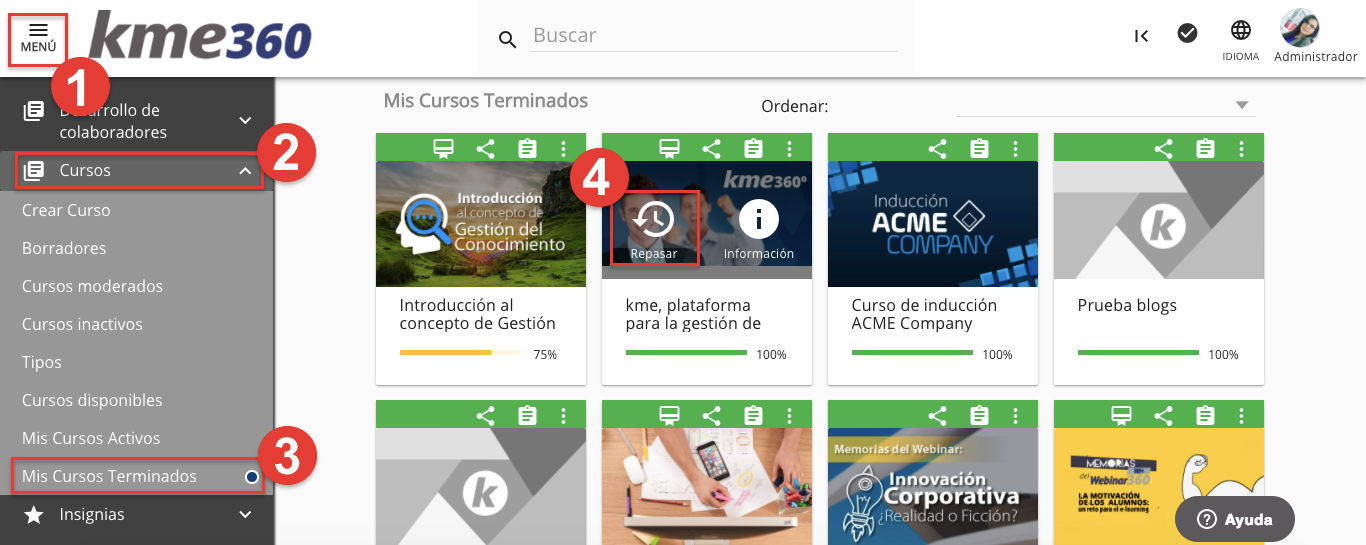Image resolution: width=1366 pixels, height=545 pixels.
Task: Click the Mis Cursos Terminados page heading
Action: coord(486,100)
